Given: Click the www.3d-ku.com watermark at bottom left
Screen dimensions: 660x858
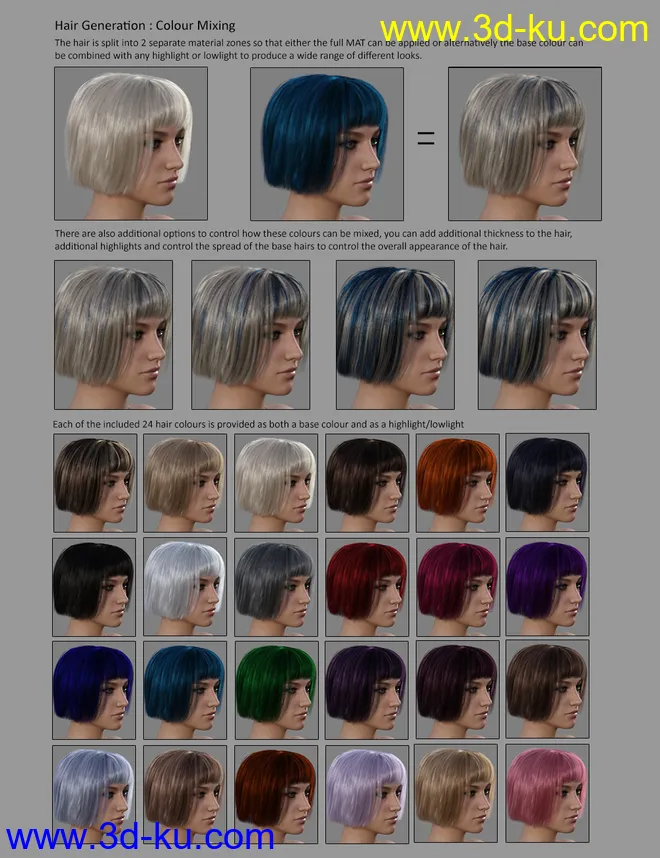Looking at the screenshot, I should tap(138, 835).
